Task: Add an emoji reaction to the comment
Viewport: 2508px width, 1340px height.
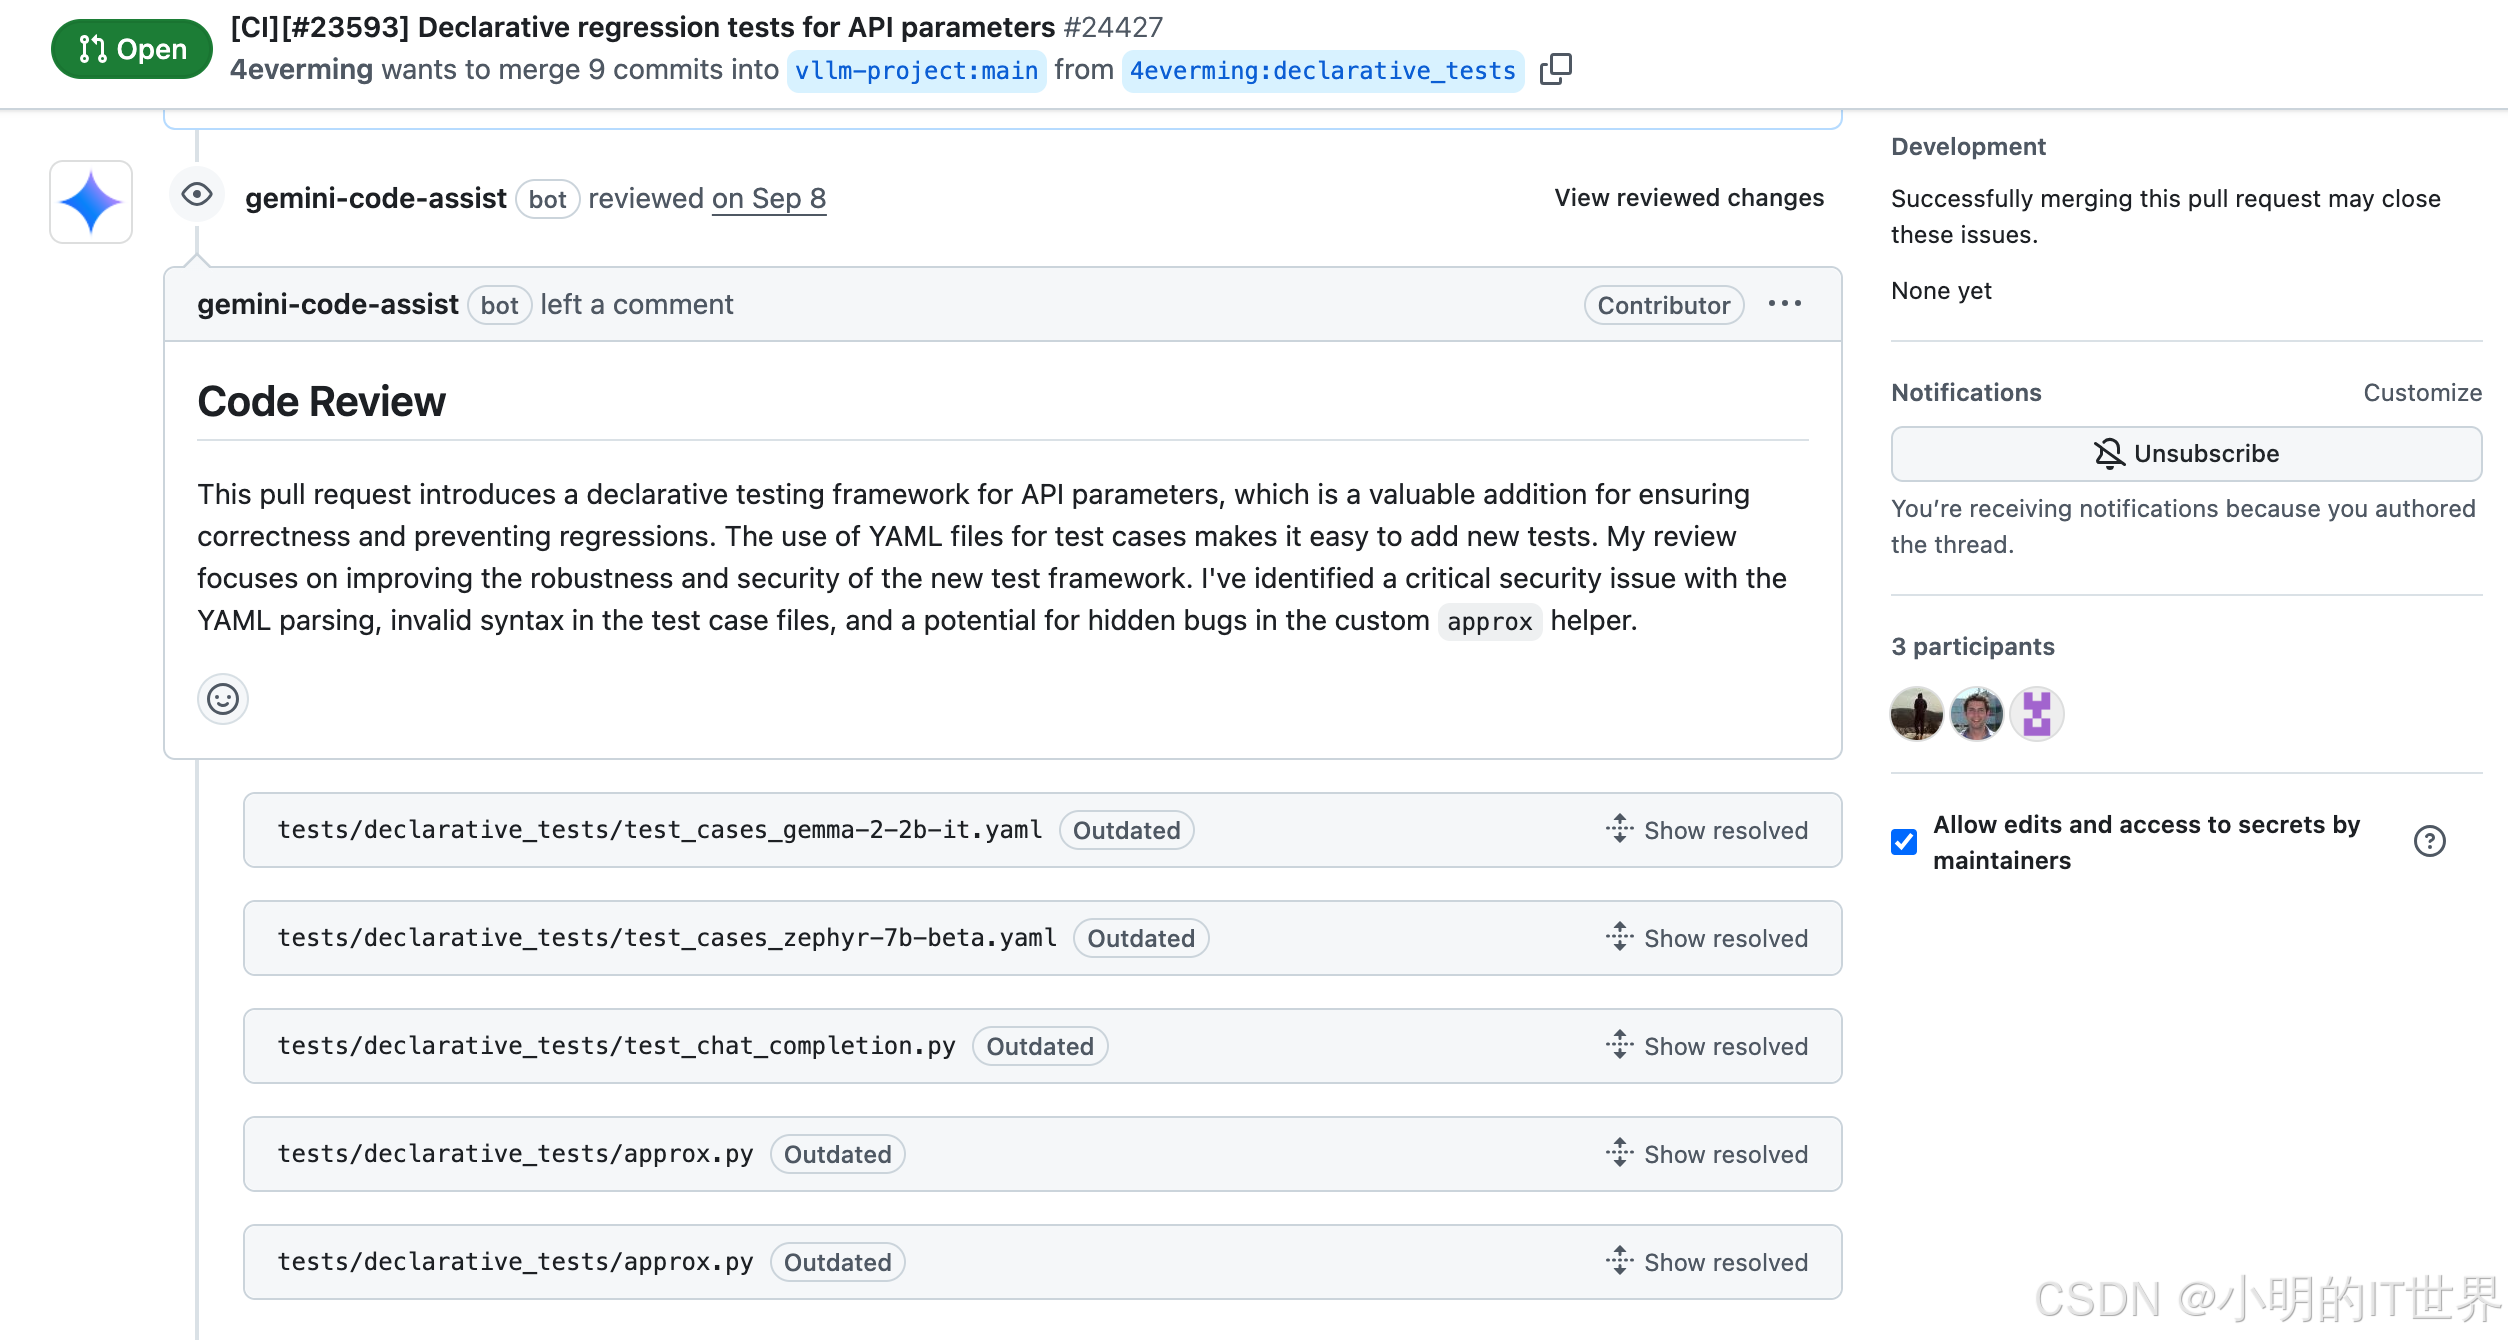Action: click(x=222, y=699)
